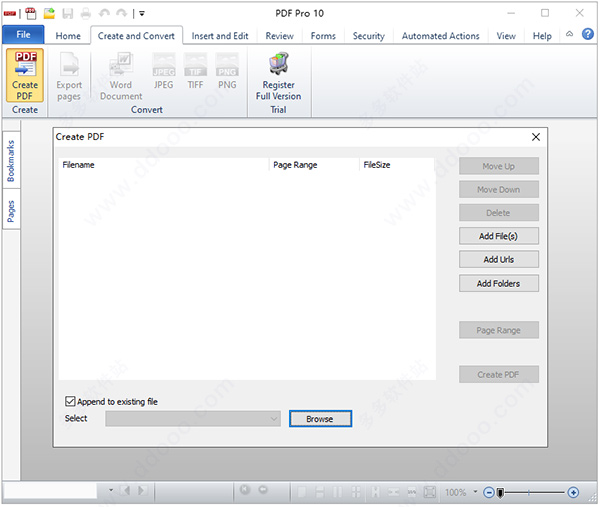This screenshot has width=600, height=507.
Task: Click the JPEG convert icon
Action: pyautogui.click(x=164, y=64)
